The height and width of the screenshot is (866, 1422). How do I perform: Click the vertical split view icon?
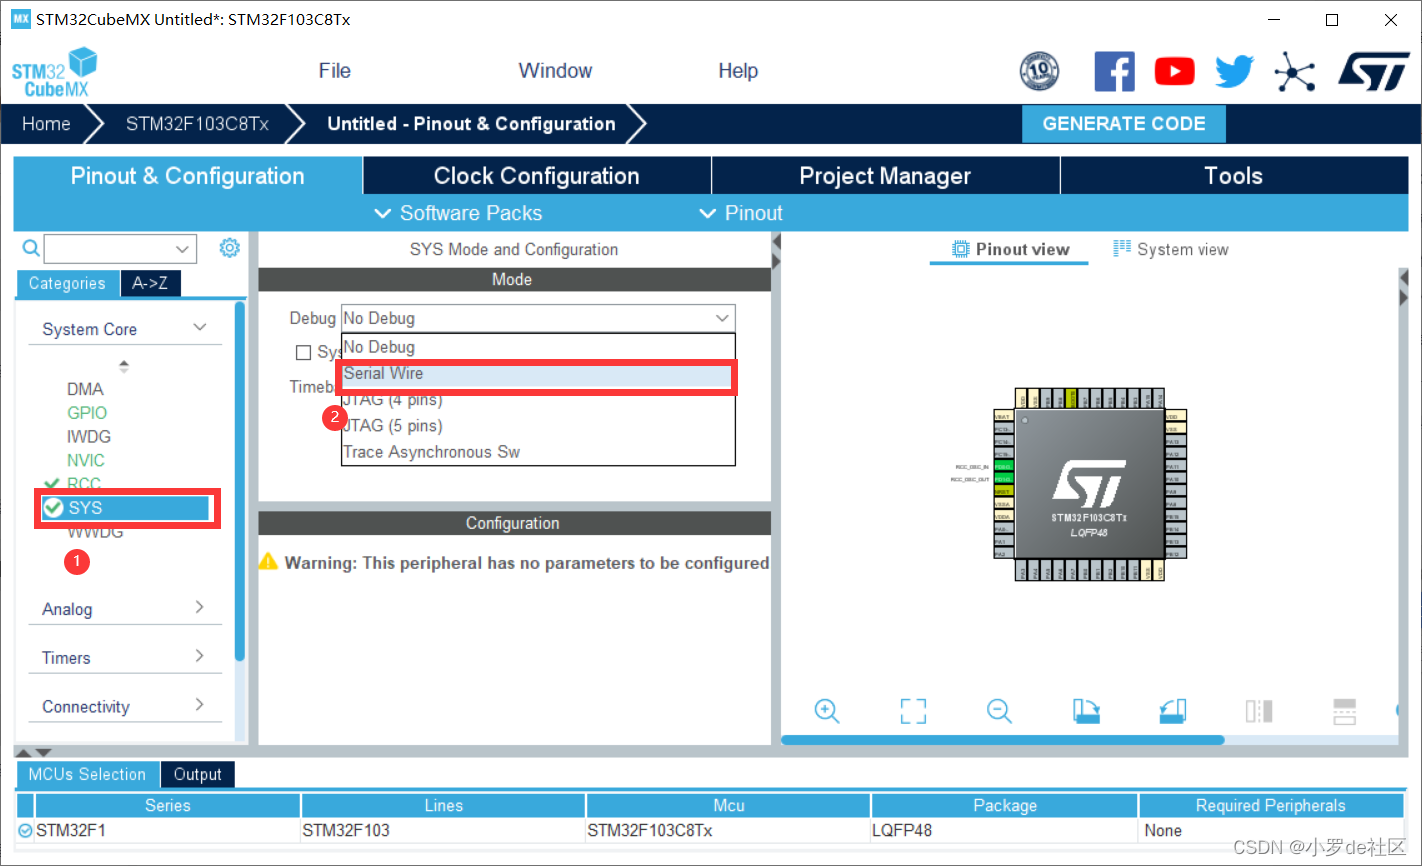click(1259, 711)
